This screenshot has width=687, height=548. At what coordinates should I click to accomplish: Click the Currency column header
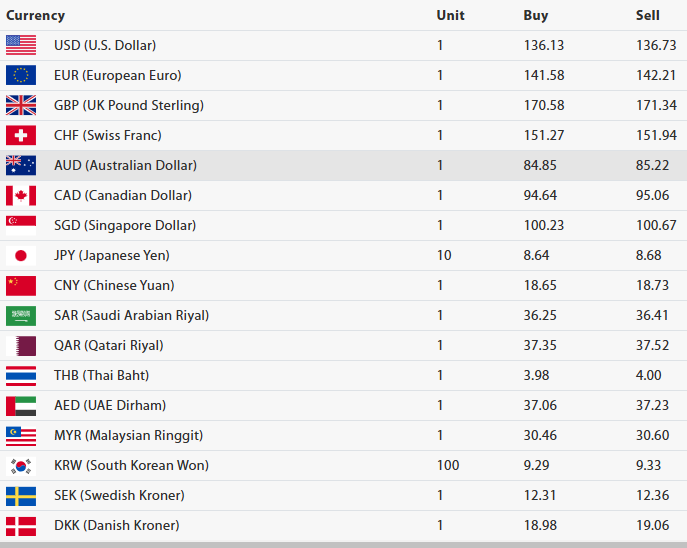pos(36,15)
